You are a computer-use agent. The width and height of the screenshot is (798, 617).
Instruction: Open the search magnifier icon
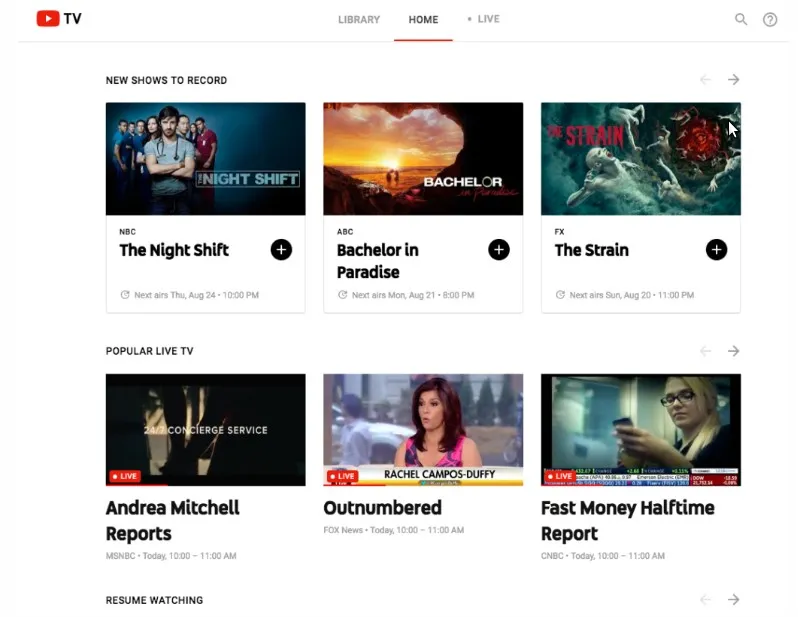(x=740, y=19)
